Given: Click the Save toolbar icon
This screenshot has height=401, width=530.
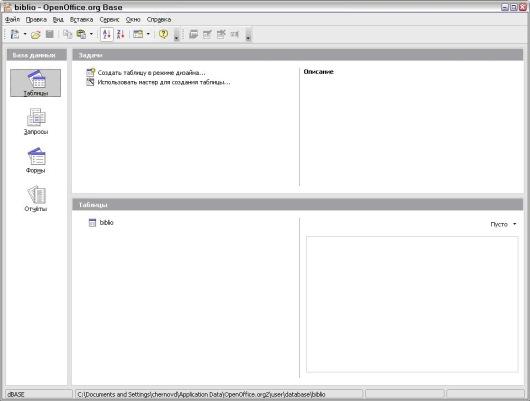Looking at the screenshot, I should 50,34.
